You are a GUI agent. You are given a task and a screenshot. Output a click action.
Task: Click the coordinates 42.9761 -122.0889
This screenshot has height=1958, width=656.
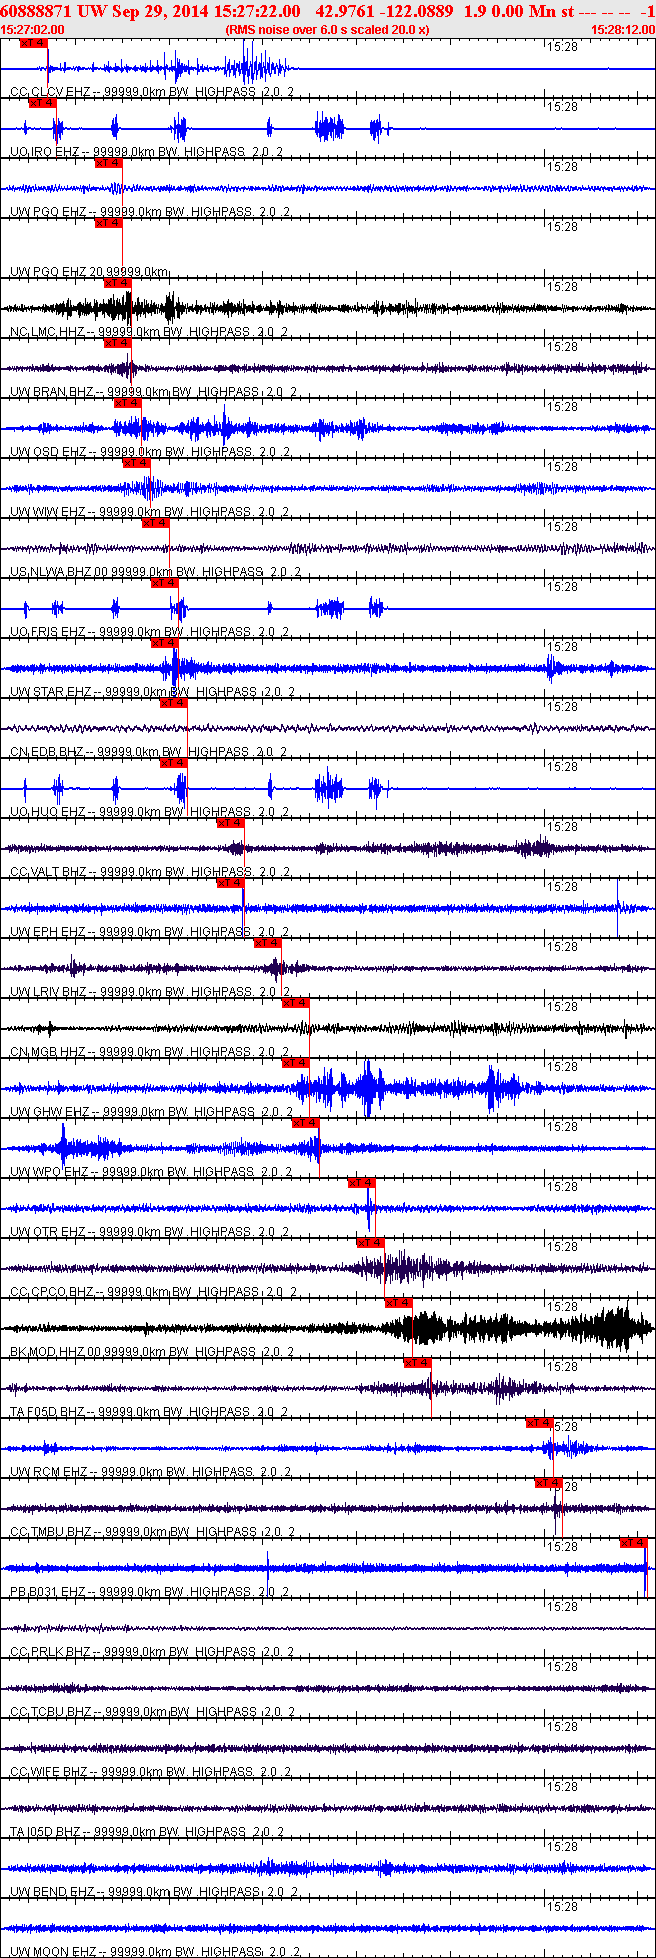(383, 11)
